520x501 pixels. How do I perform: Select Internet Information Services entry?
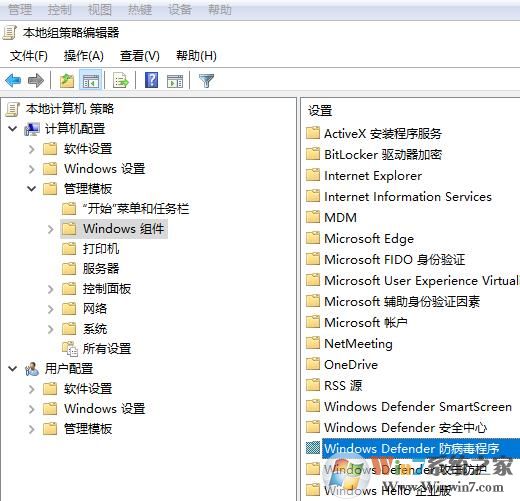408,196
